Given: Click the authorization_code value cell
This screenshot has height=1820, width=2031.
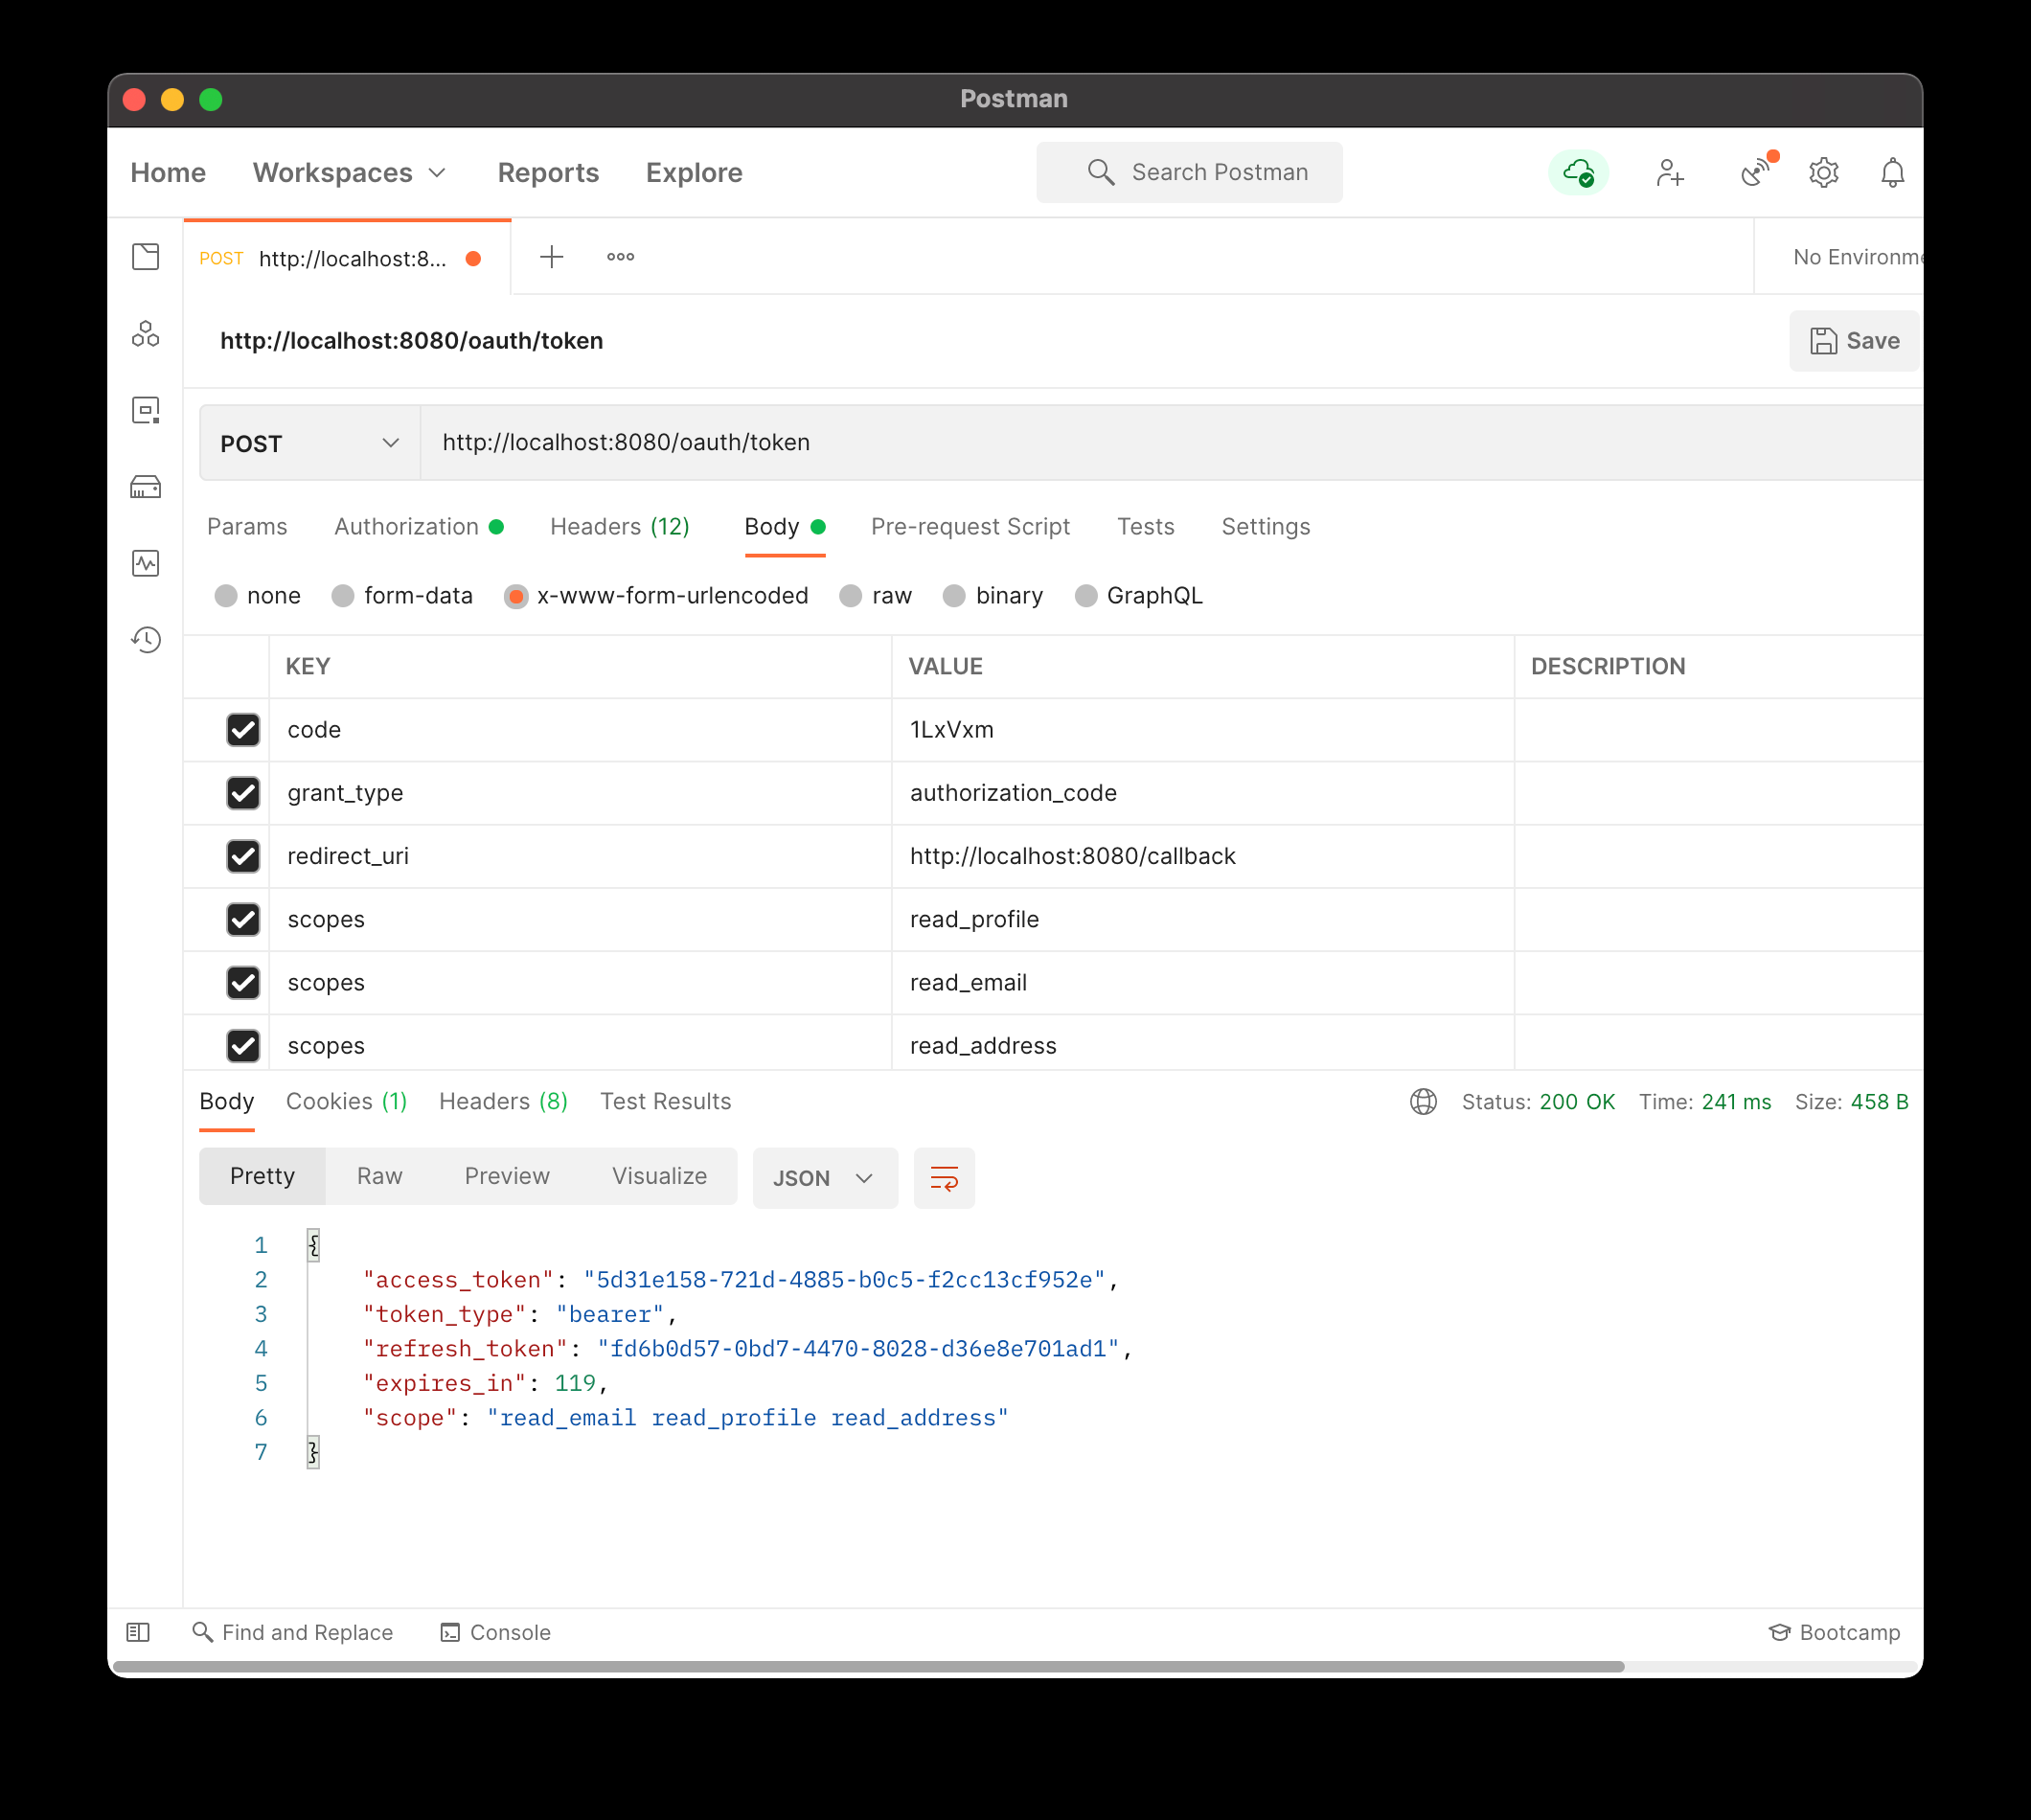Looking at the screenshot, I should (x=1203, y=793).
